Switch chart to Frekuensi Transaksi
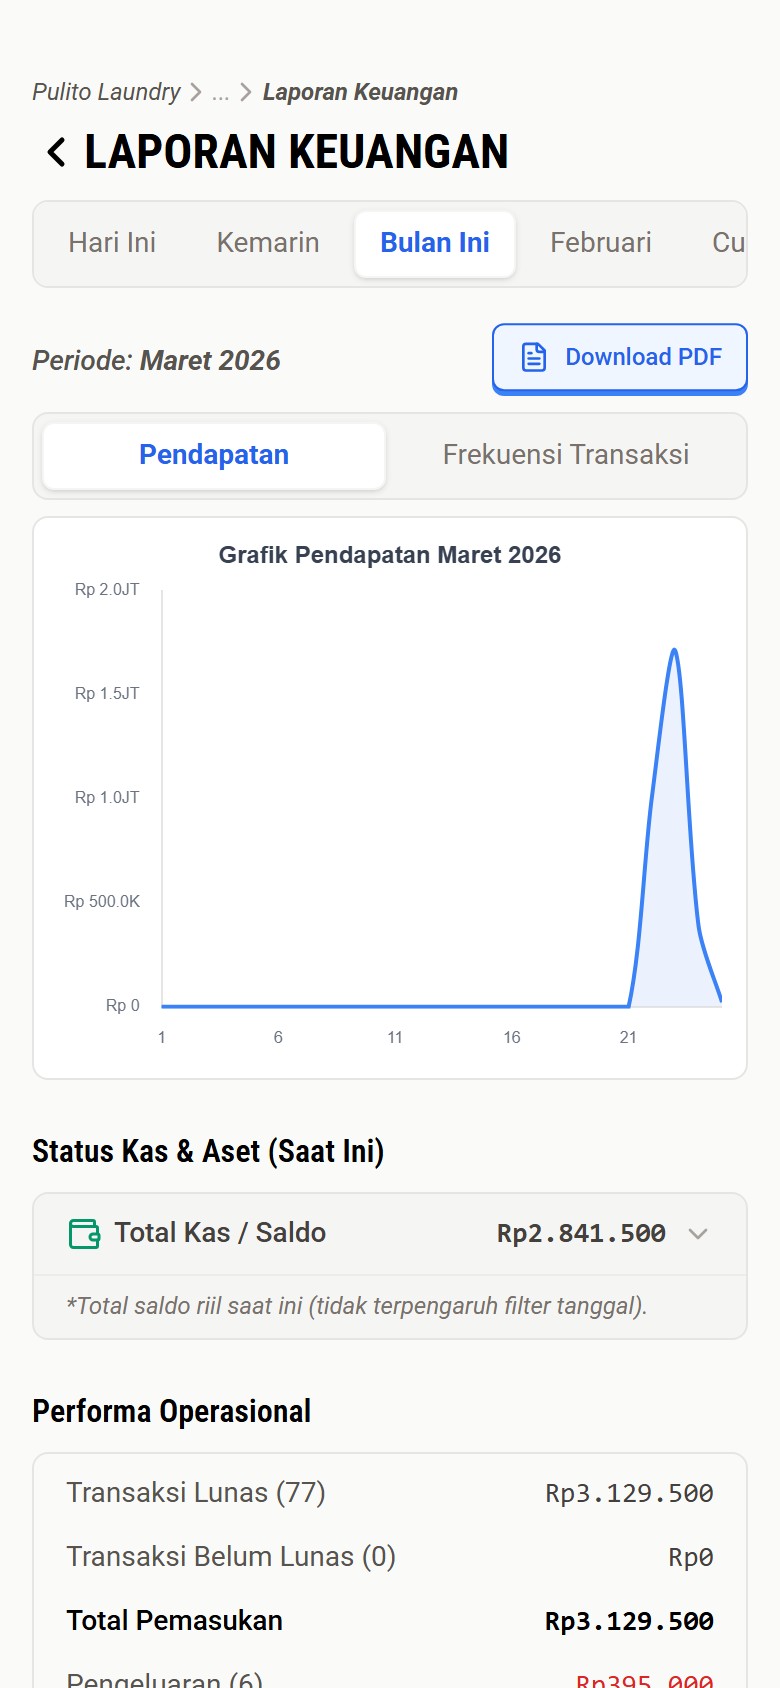Viewport: 780px width, 1688px height. tap(566, 455)
